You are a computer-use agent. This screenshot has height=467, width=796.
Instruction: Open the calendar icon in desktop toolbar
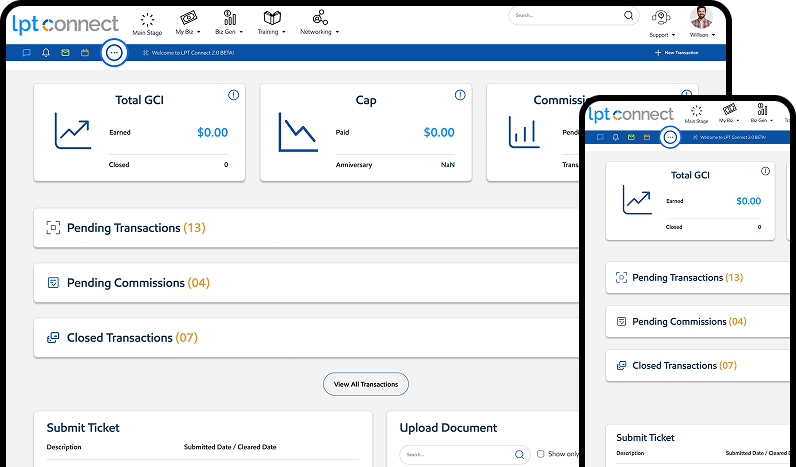[x=85, y=52]
